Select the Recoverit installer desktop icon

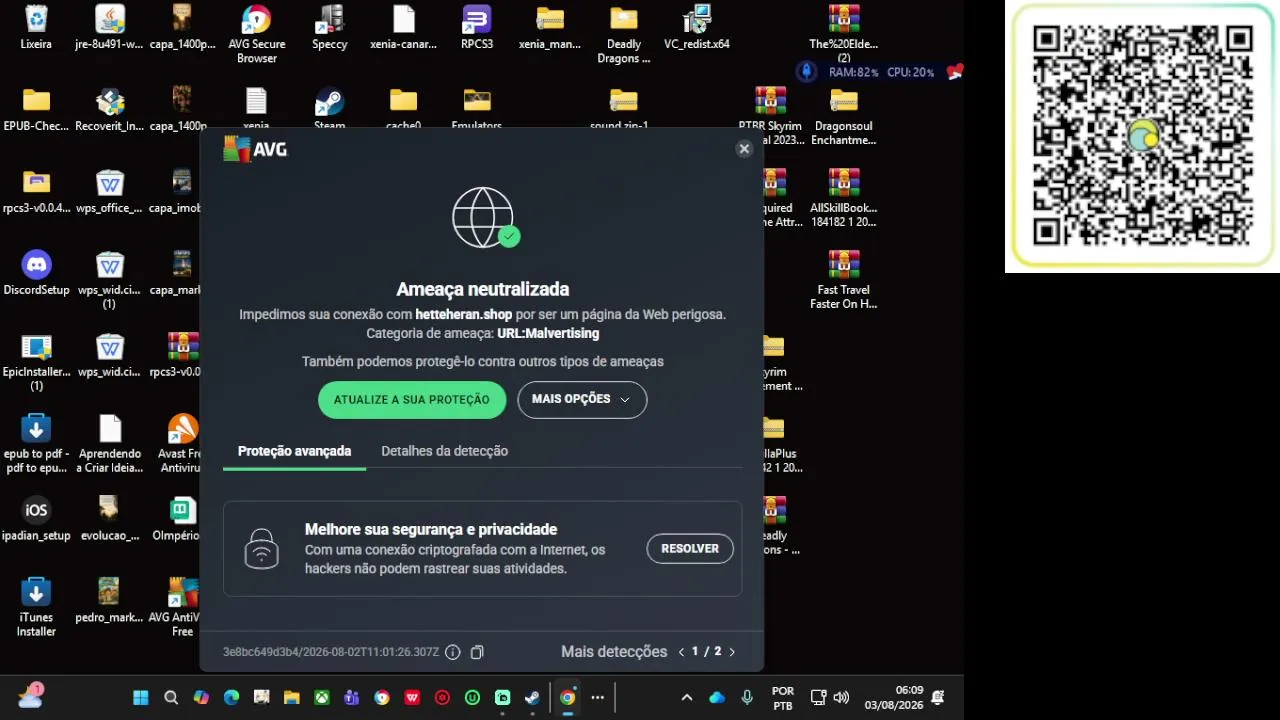point(109,109)
